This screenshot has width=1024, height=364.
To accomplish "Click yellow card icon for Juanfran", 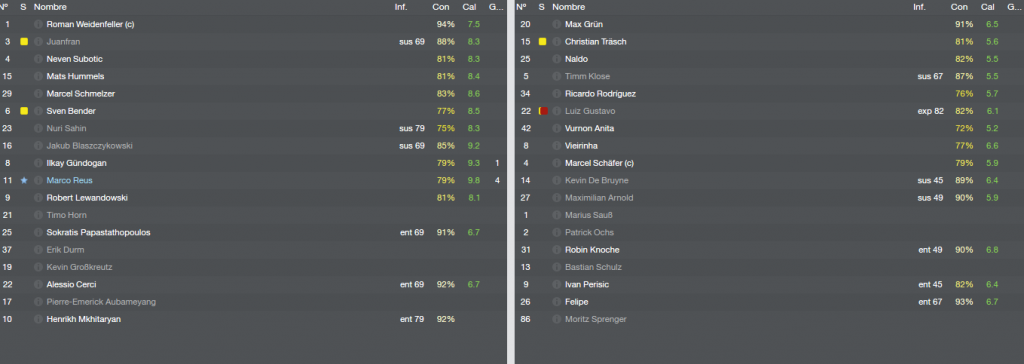I will click(24, 42).
